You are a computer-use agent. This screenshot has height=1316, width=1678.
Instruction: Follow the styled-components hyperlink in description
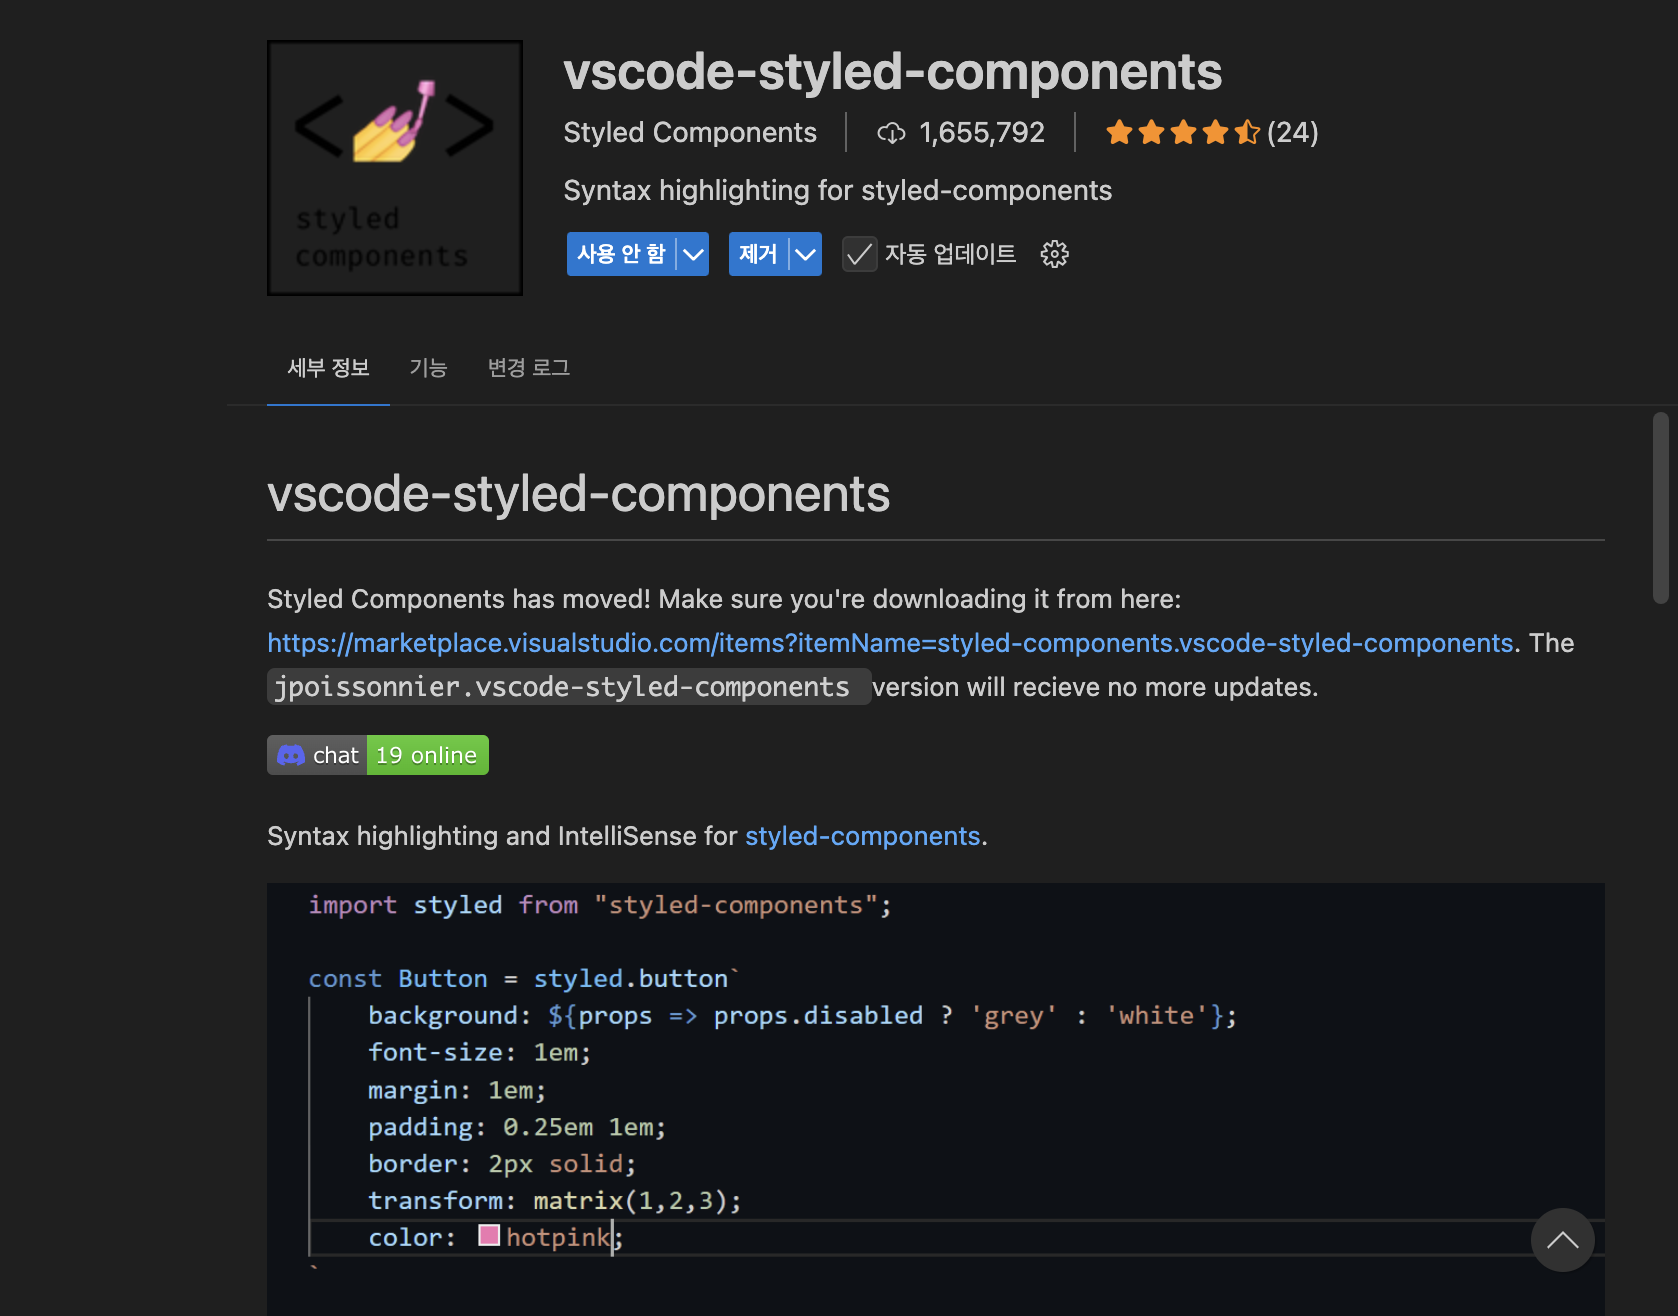[862, 836]
